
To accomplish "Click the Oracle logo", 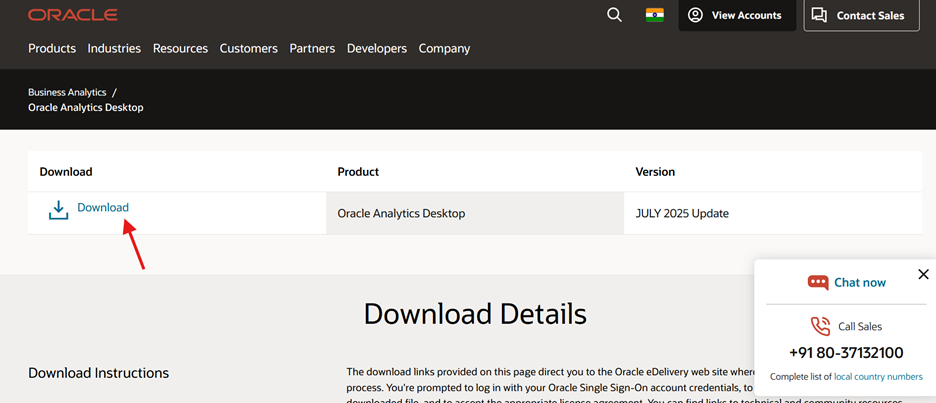I will [73, 15].
